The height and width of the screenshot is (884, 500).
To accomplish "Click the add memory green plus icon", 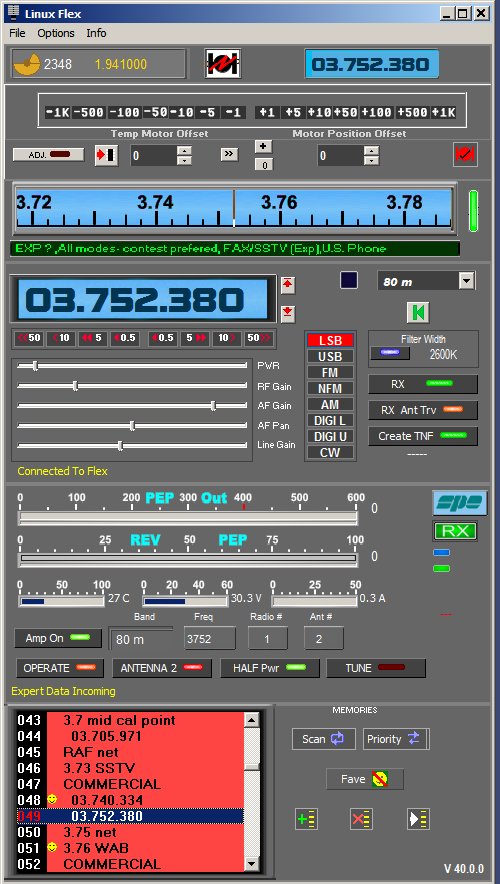I will tap(306, 819).
